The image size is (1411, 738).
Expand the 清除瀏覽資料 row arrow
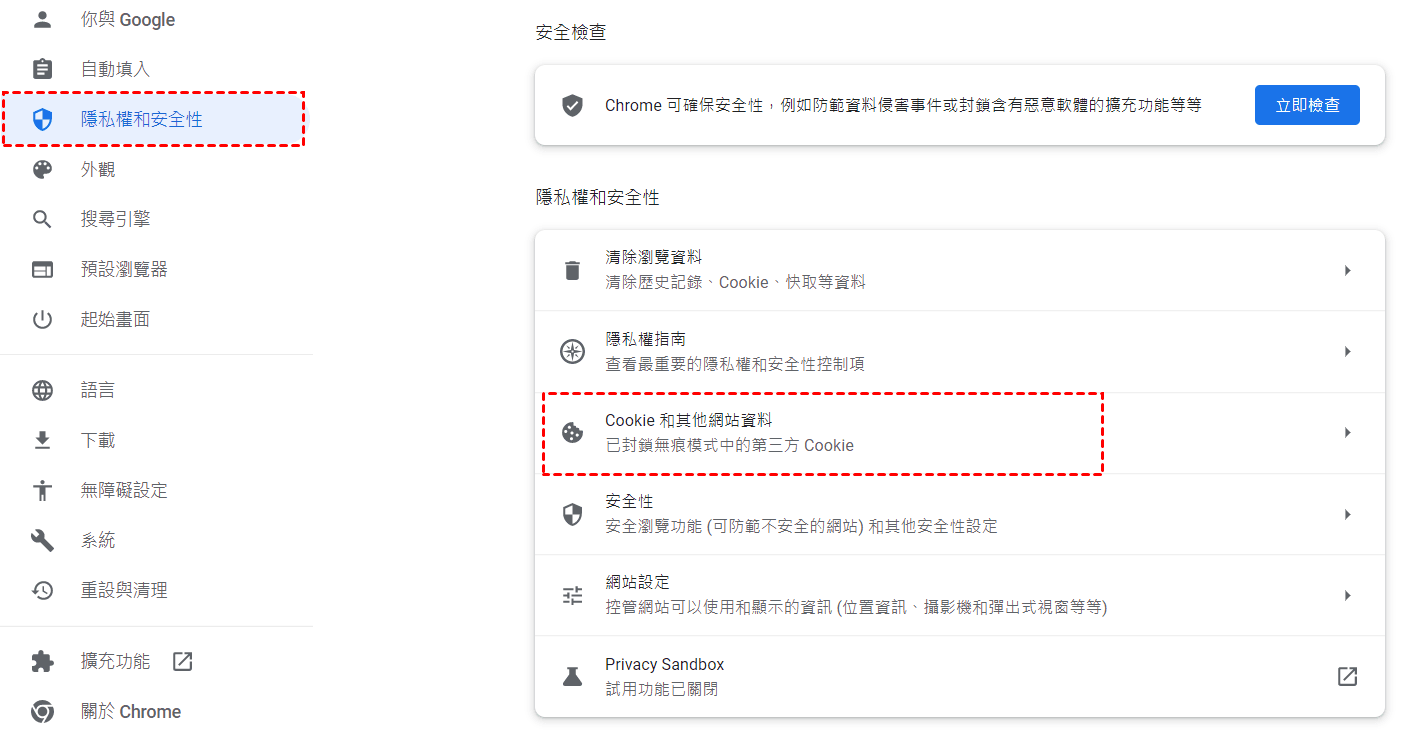pos(1347,270)
